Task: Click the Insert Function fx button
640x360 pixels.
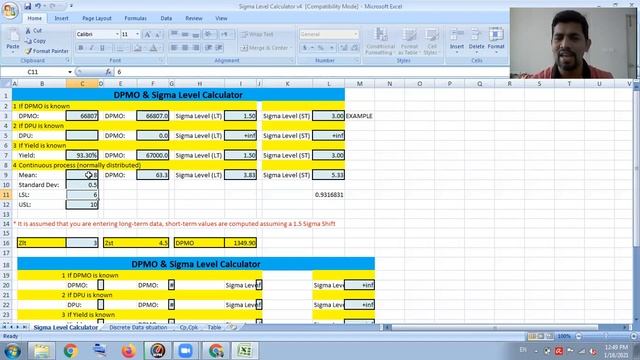Action: click(x=108, y=72)
